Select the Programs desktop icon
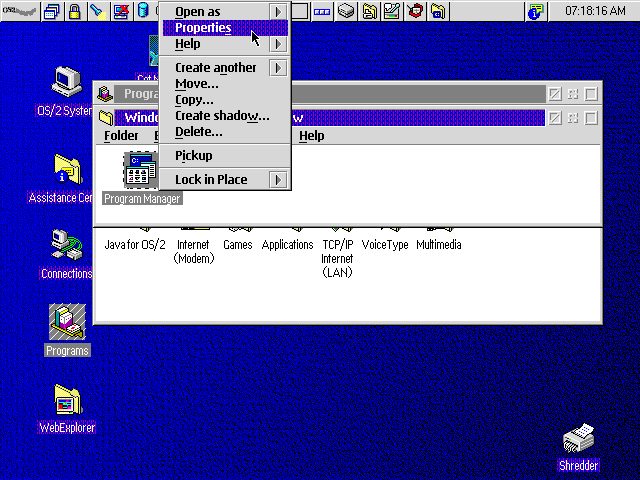640x480 pixels. tap(67, 322)
